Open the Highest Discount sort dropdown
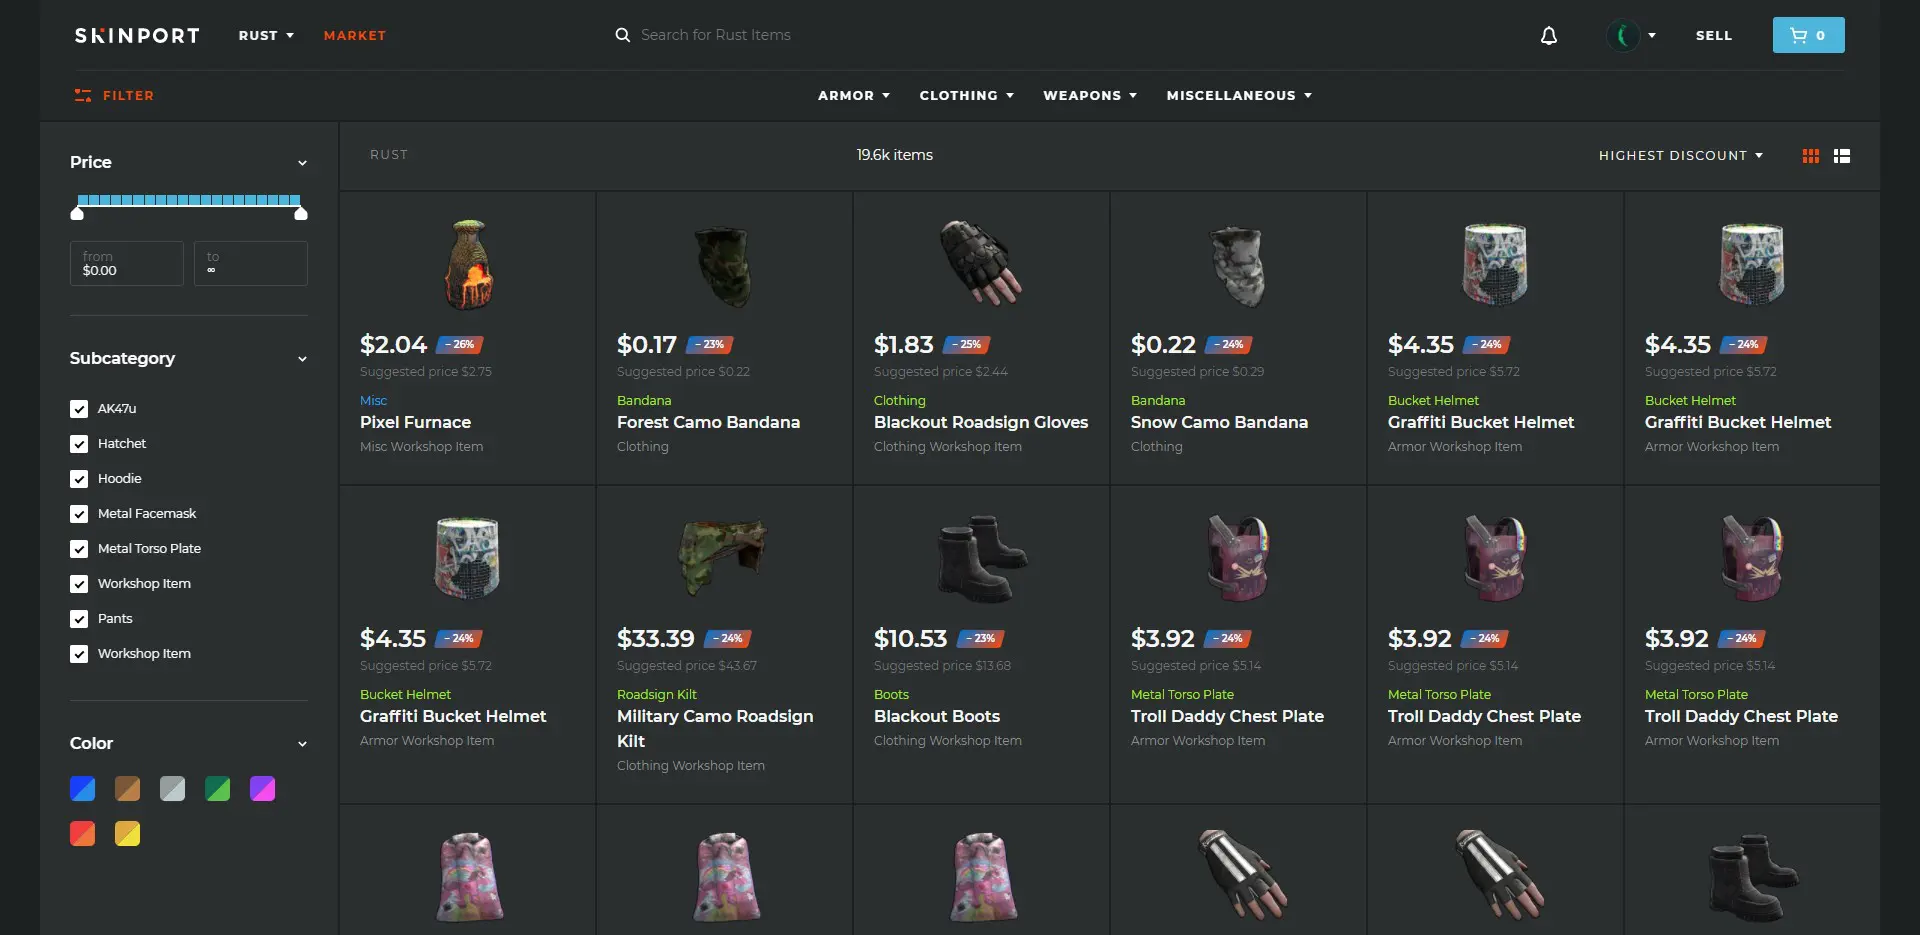 1681,156
